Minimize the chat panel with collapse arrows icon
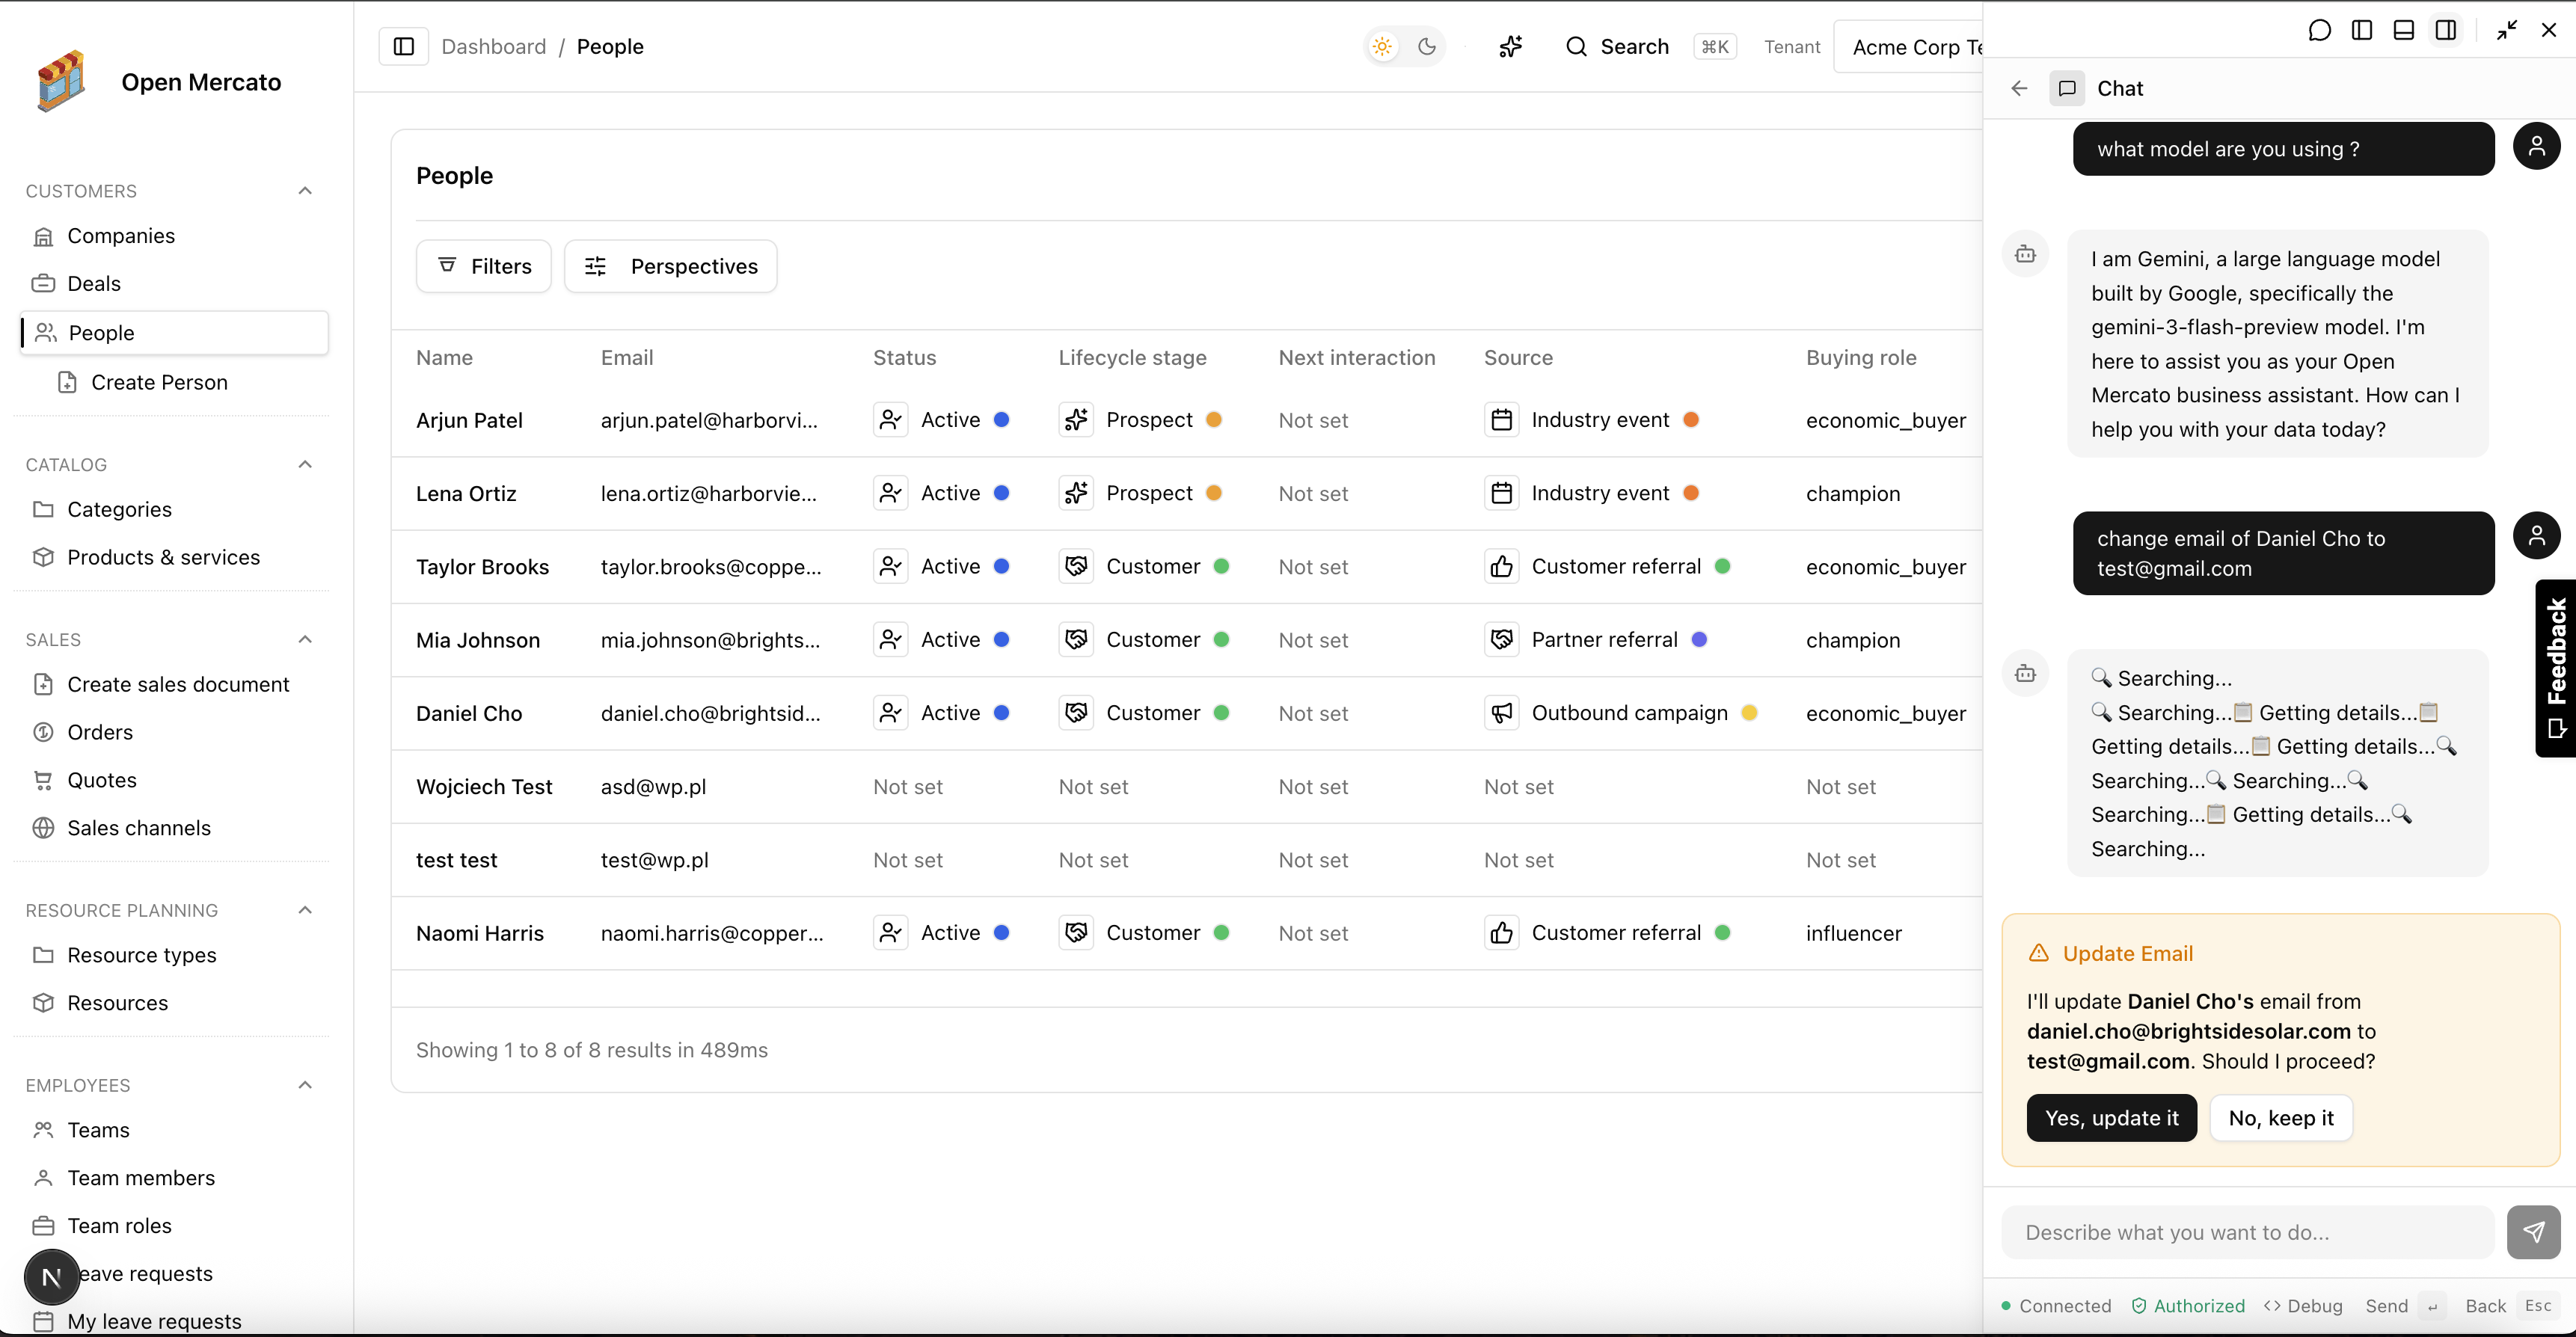Image resolution: width=2576 pixels, height=1337 pixels. click(x=2508, y=29)
